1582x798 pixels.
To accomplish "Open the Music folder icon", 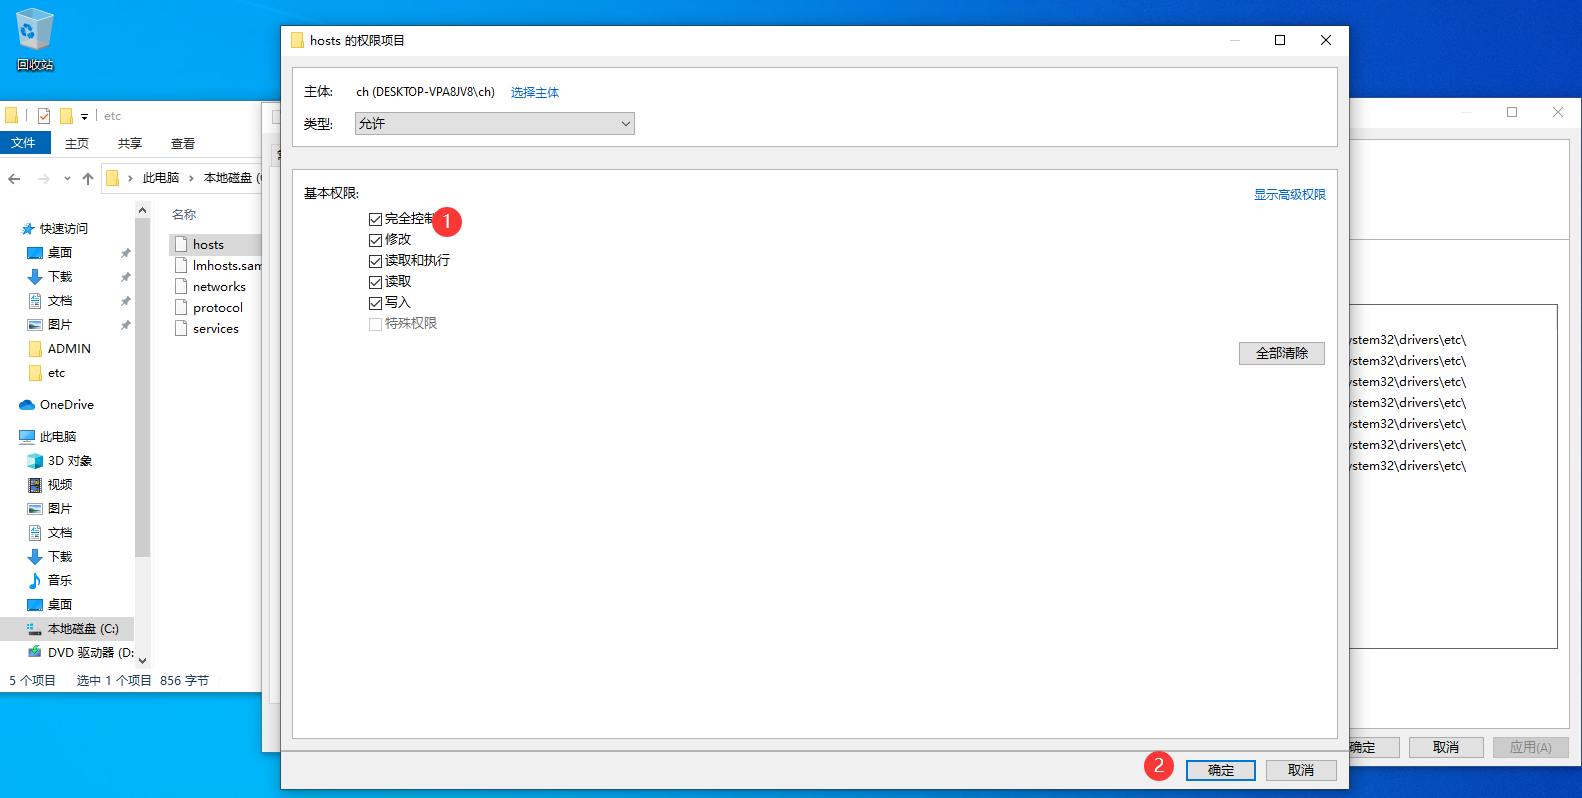I will pos(35,581).
